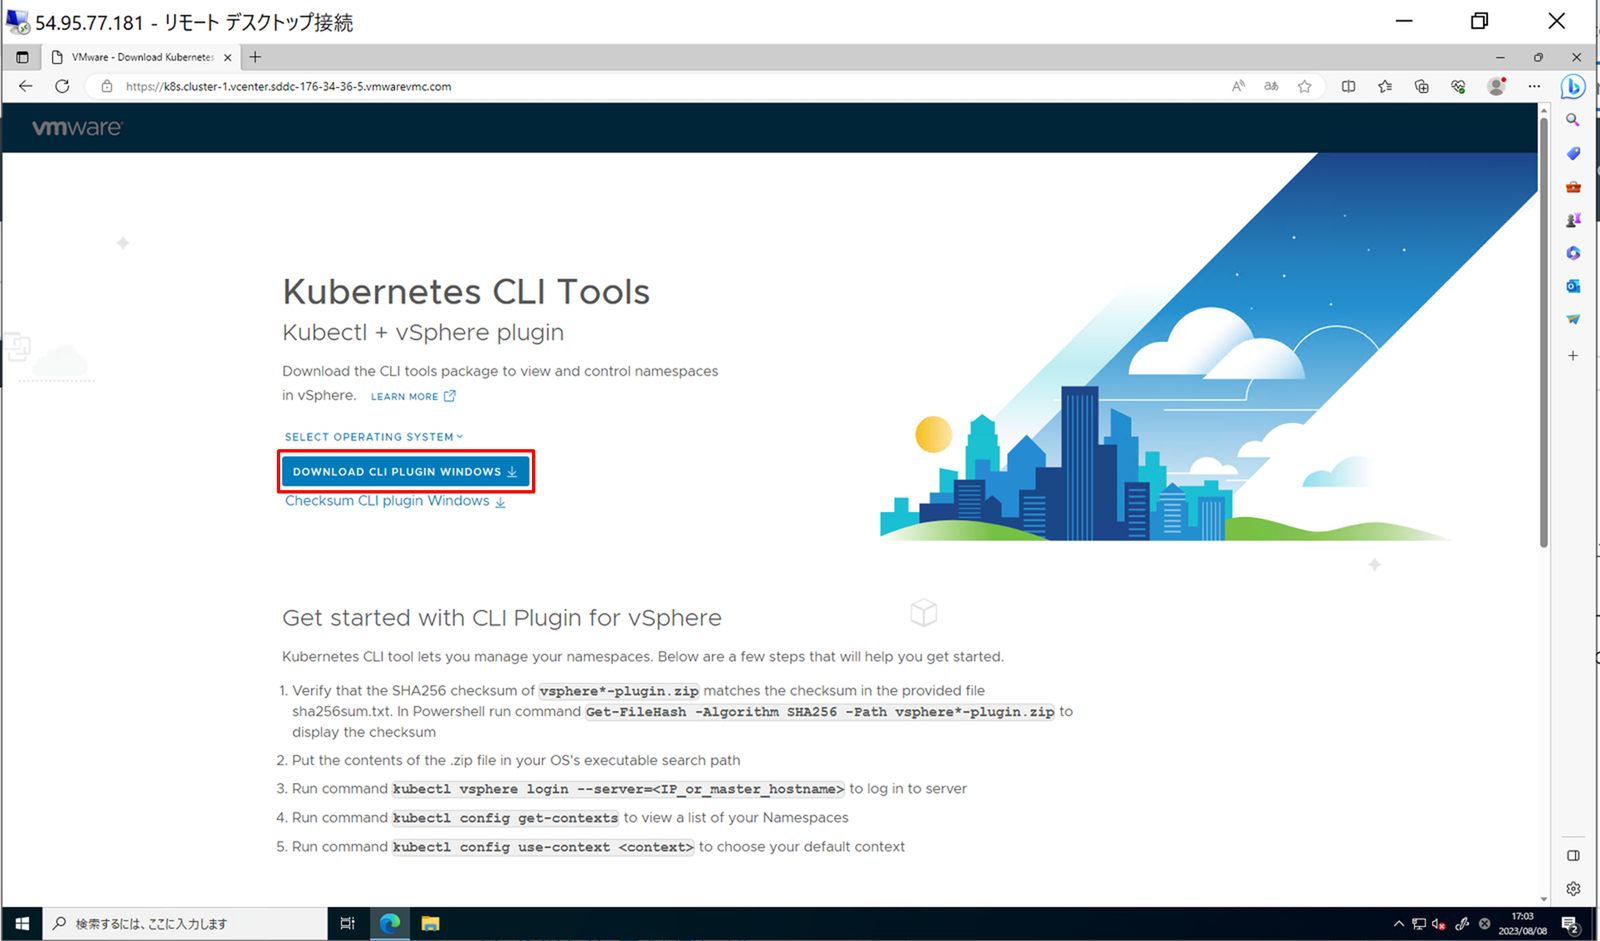This screenshot has height=941, width=1600.
Task: Click the muted volume tray icon
Action: pos(1438,924)
